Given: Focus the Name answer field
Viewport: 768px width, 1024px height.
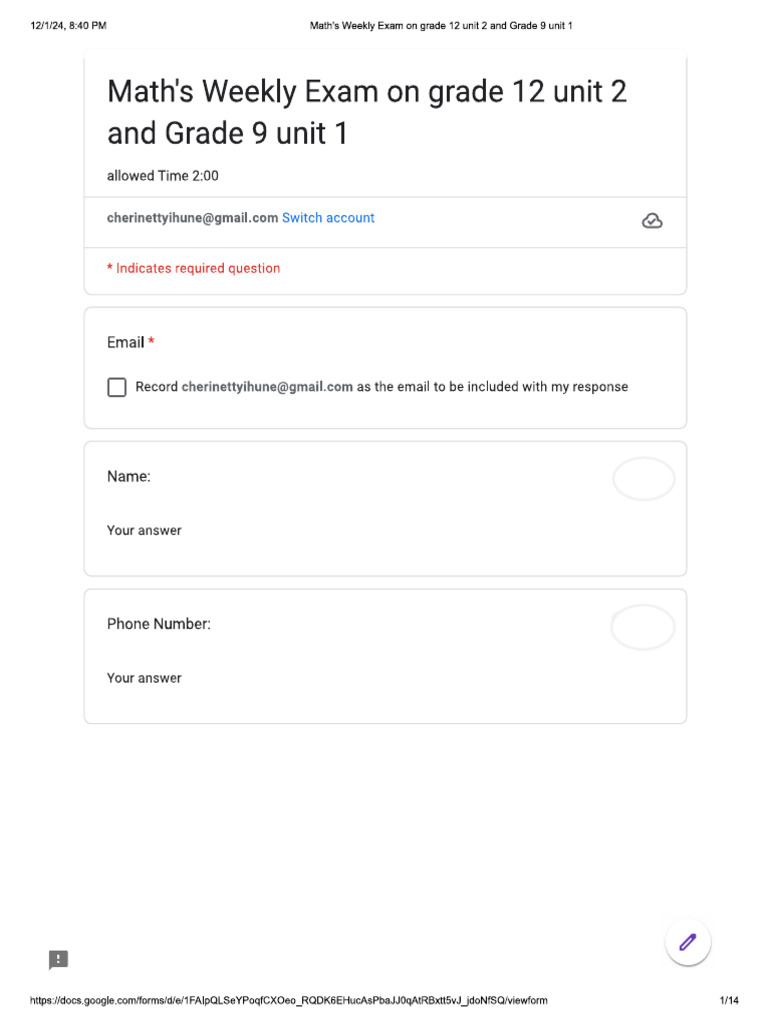Looking at the screenshot, I should (x=145, y=531).
